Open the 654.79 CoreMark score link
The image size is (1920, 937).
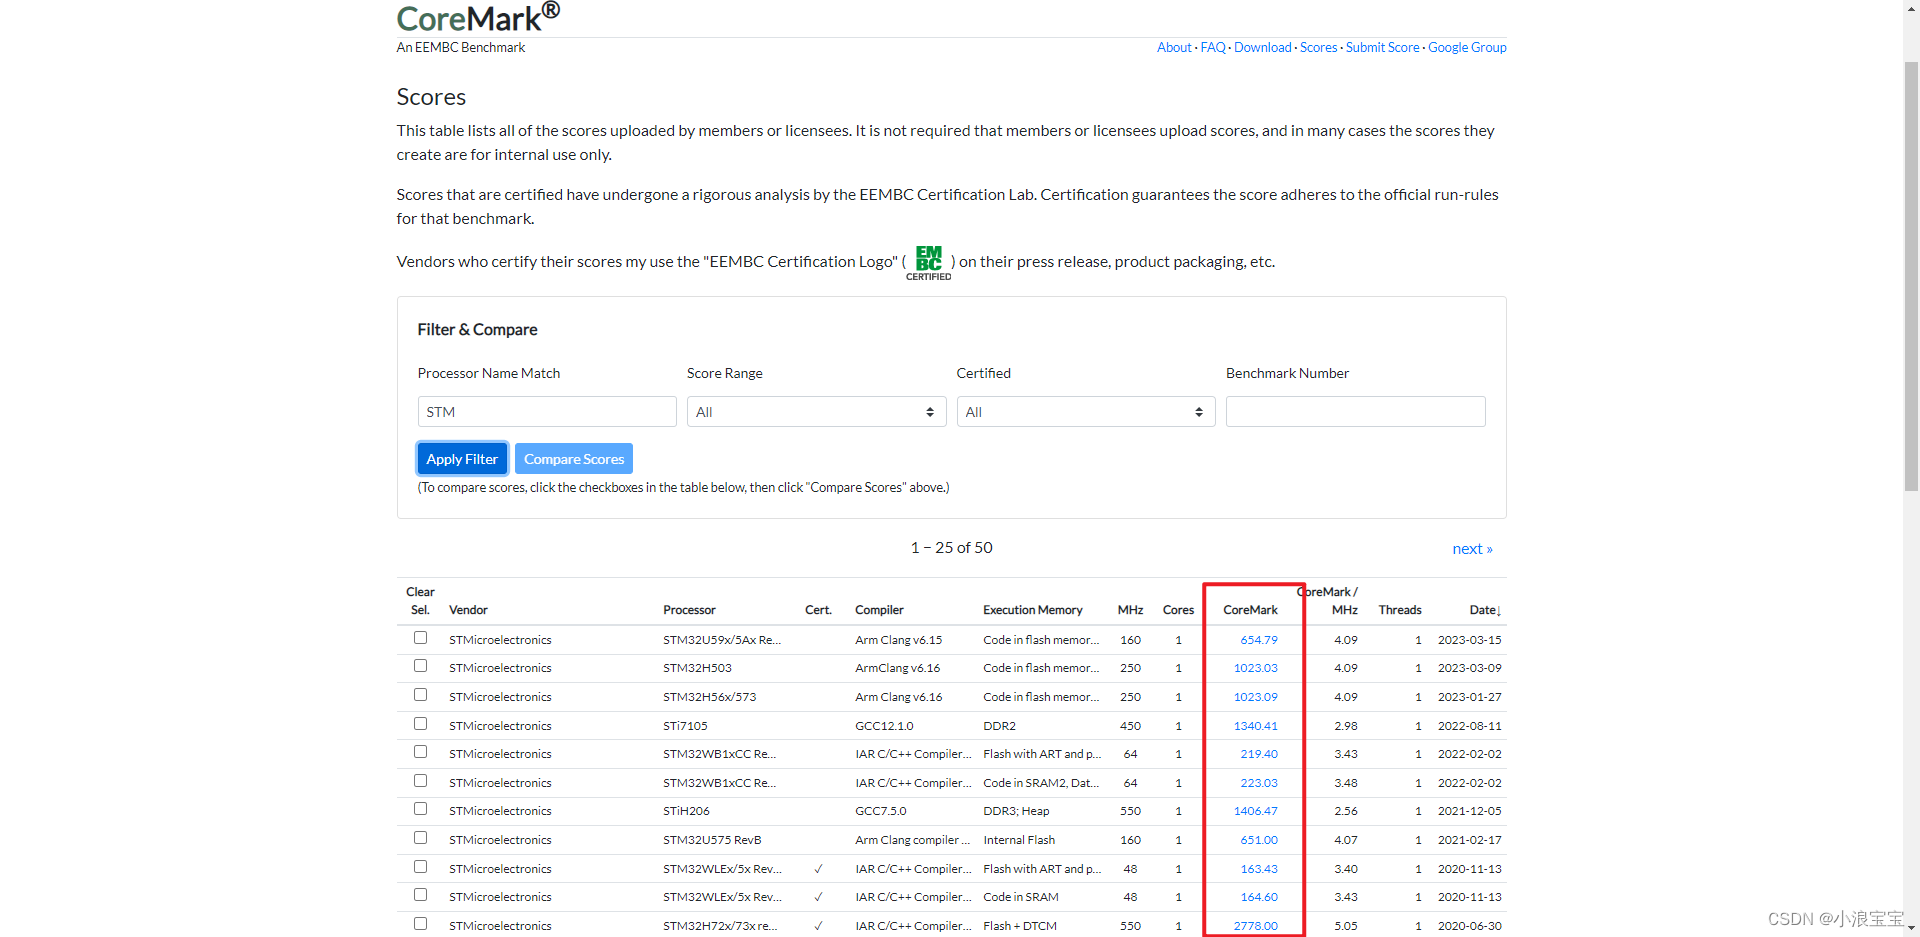[1259, 640]
